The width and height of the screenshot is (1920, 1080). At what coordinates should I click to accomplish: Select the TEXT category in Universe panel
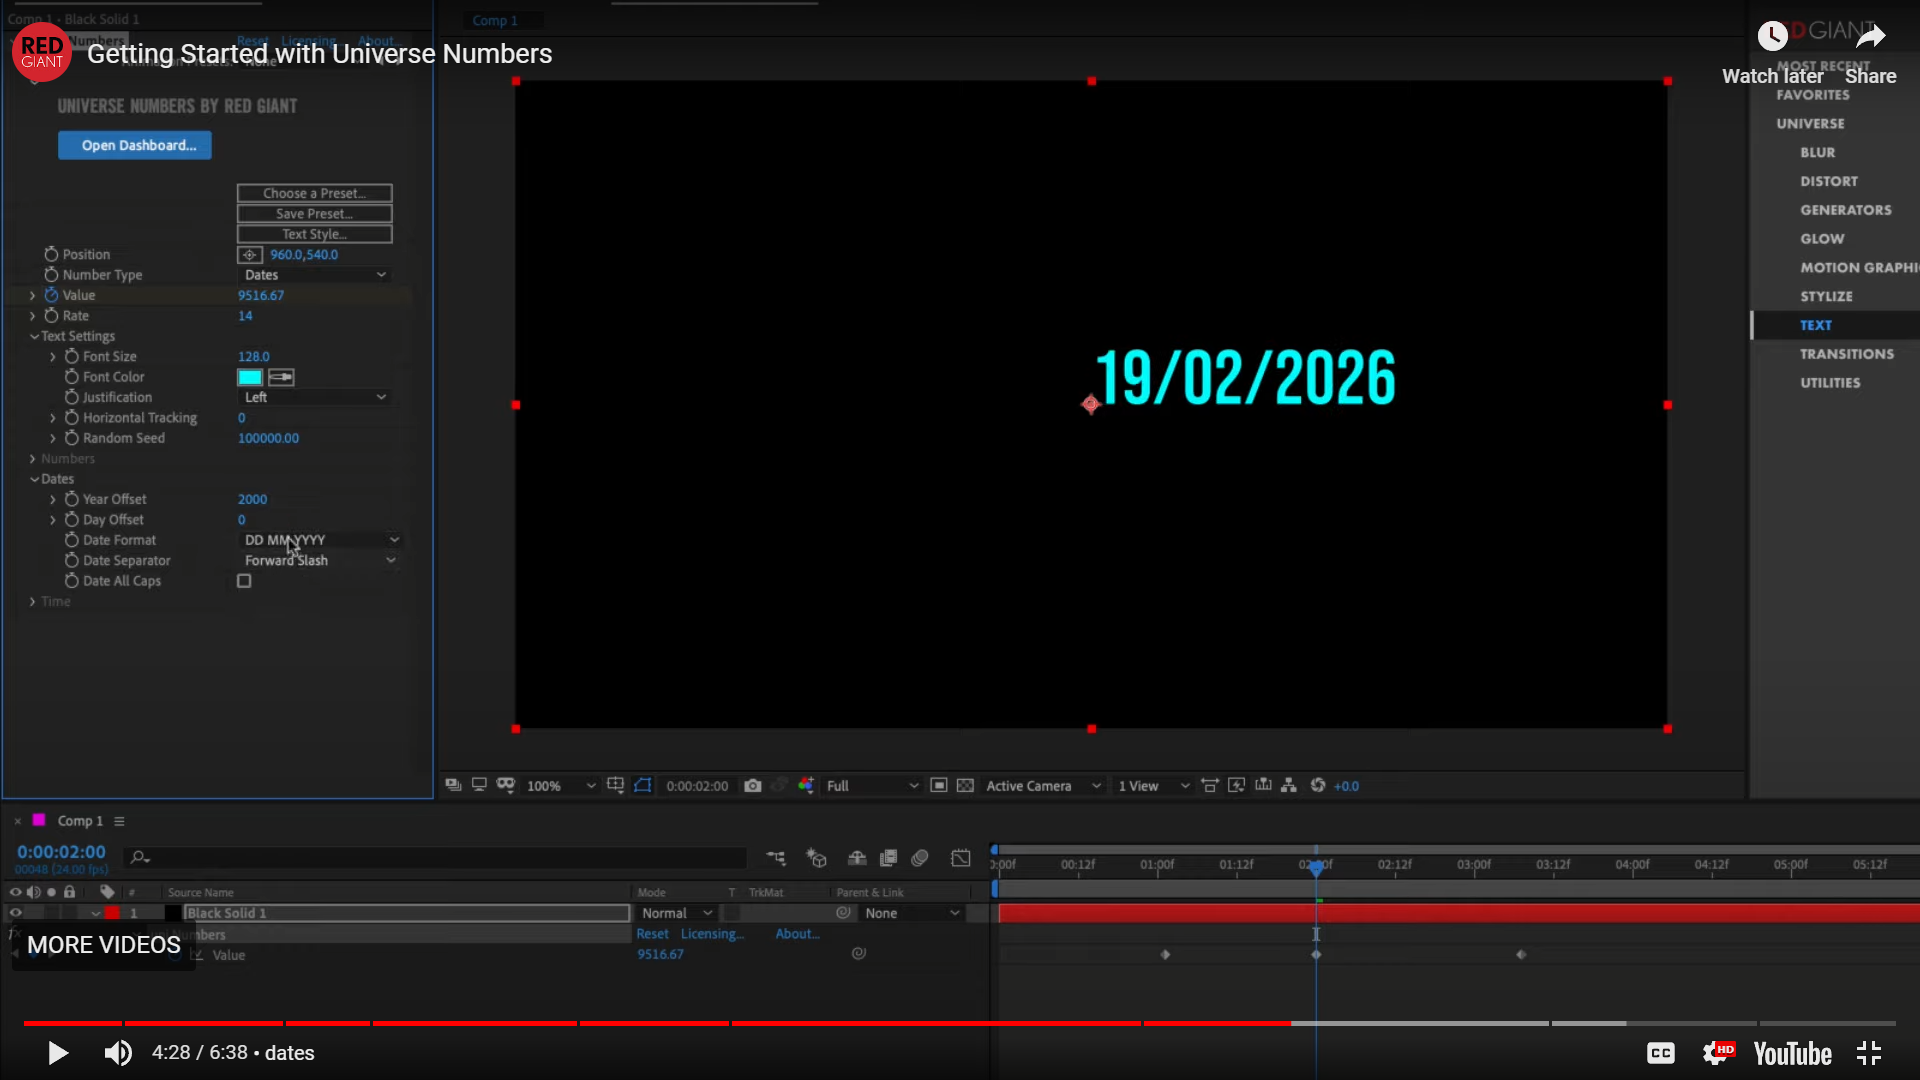[1816, 326]
